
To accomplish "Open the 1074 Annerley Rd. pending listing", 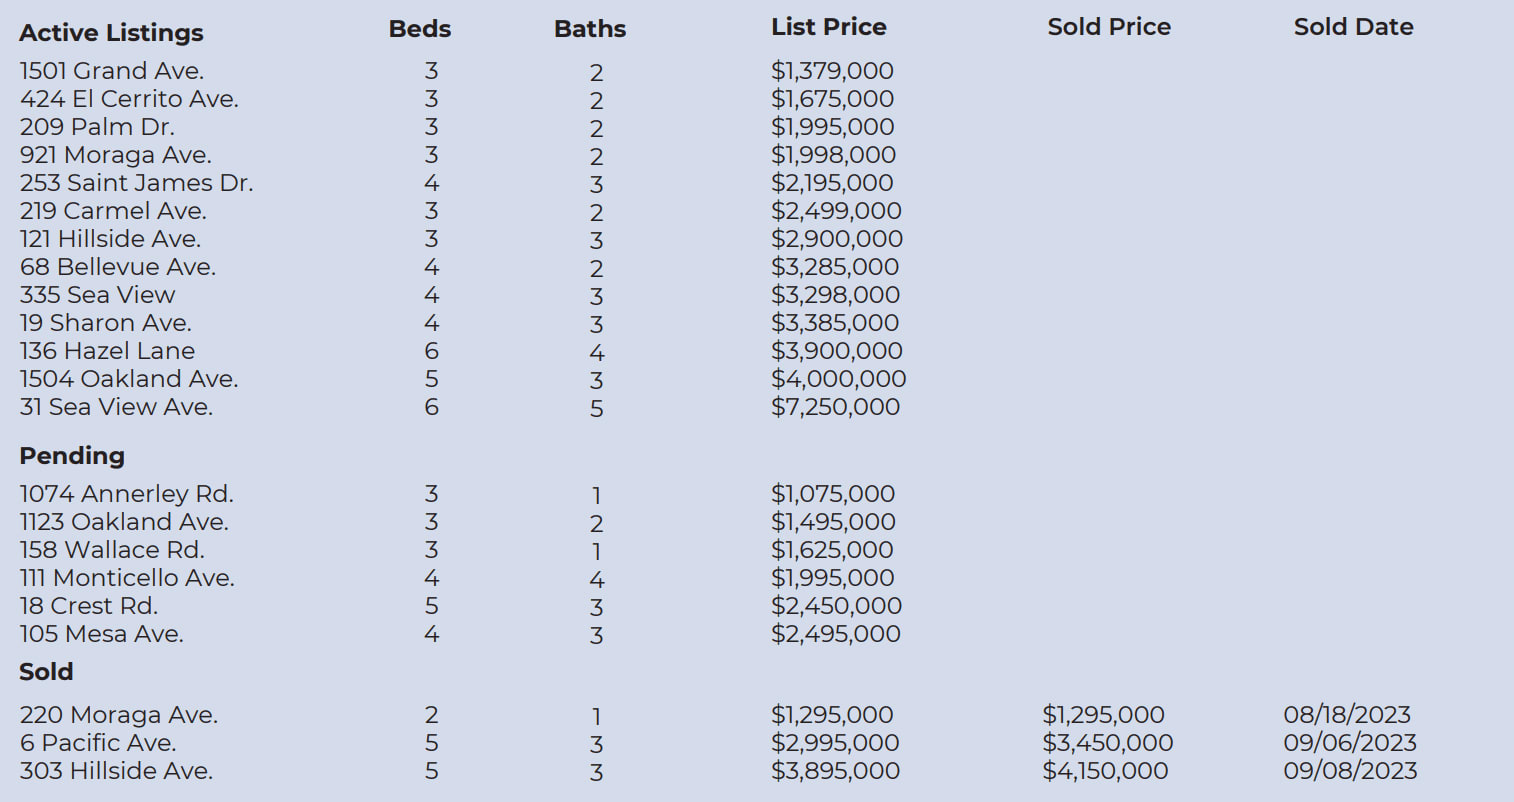I will tap(126, 494).
